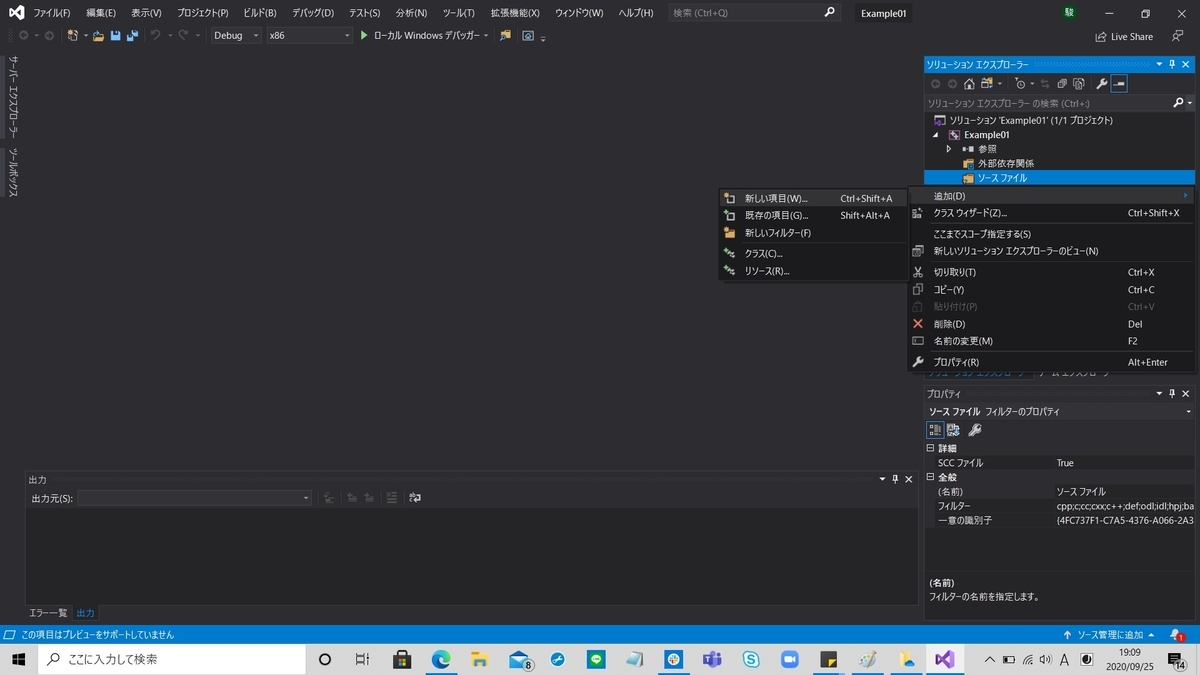Image resolution: width=1200 pixels, height=675 pixels.
Task: Open Visual Studio from the Windows taskbar
Action: pyautogui.click(x=944, y=659)
